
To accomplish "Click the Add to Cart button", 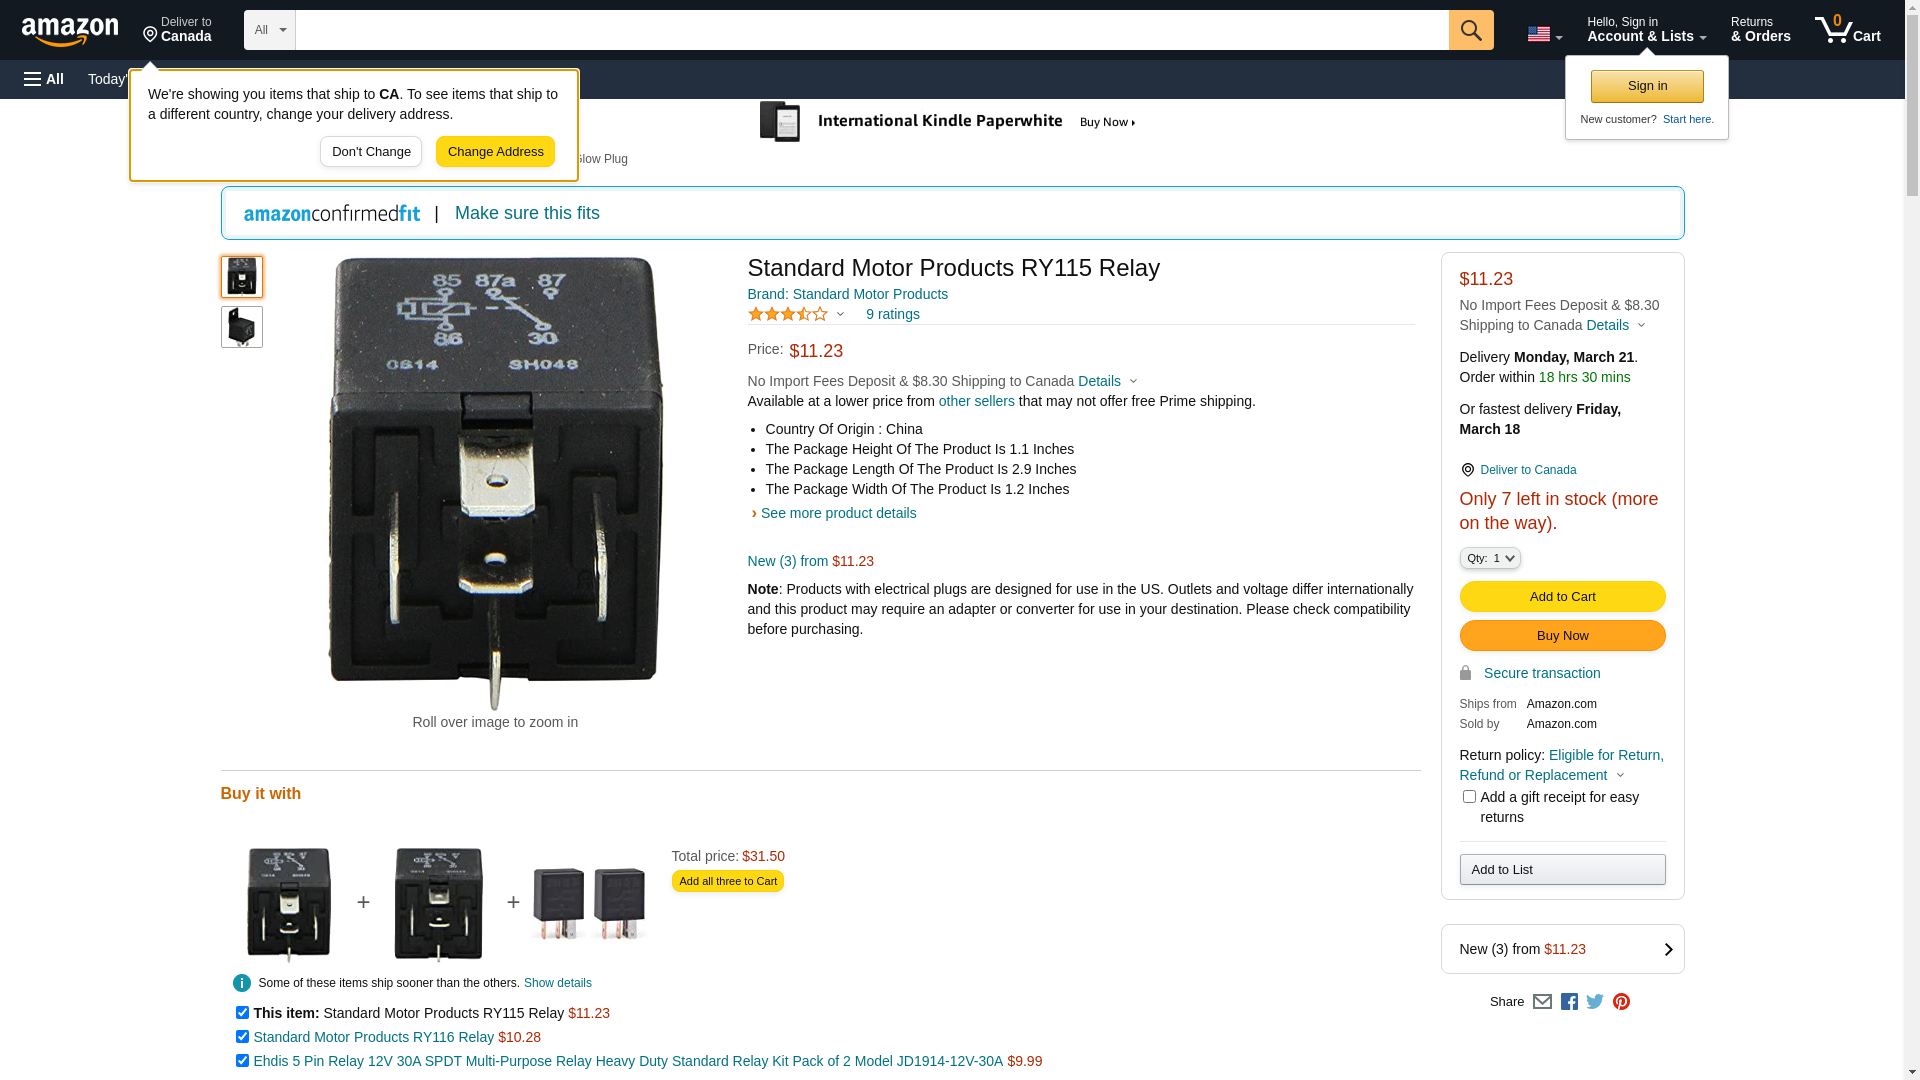I will [1562, 597].
